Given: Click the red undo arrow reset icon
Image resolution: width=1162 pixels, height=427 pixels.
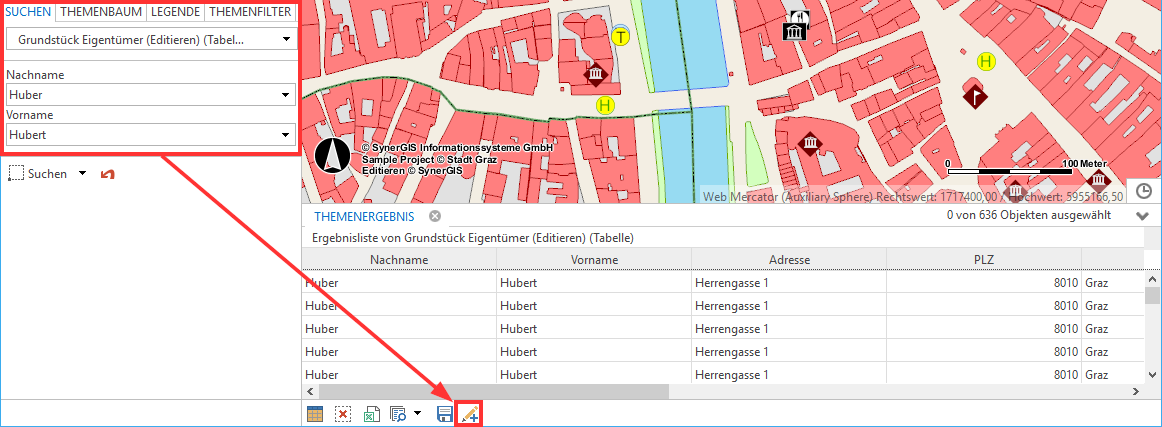Looking at the screenshot, I should (107, 174).
